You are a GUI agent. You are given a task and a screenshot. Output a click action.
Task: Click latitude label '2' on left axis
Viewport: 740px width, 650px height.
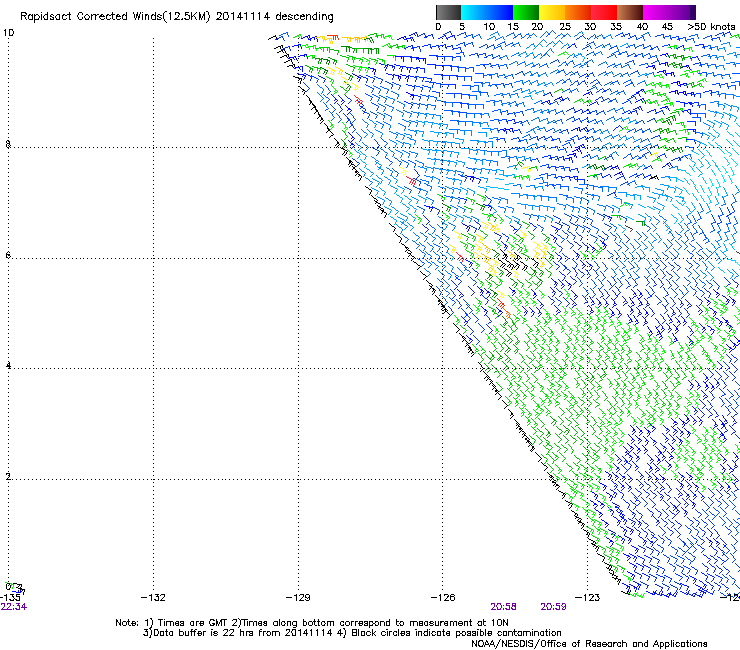point(8,476)
